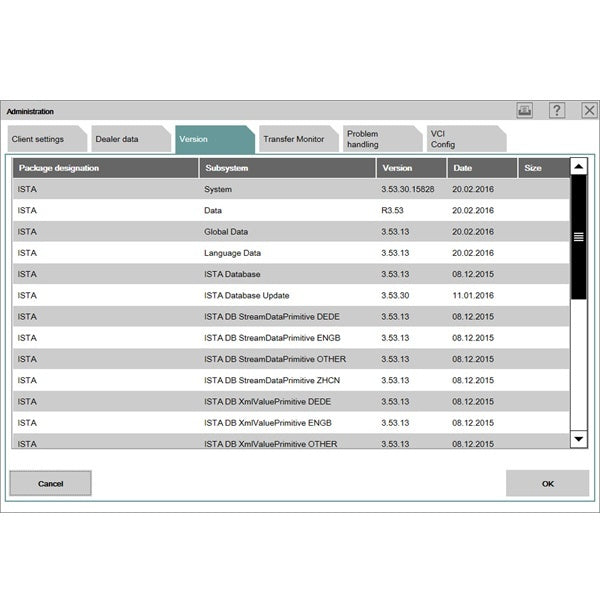The image size is (600, 600).
Task: Select ISTA DB StreamDataPrimitive ZHCN
Action: (272, 380)
